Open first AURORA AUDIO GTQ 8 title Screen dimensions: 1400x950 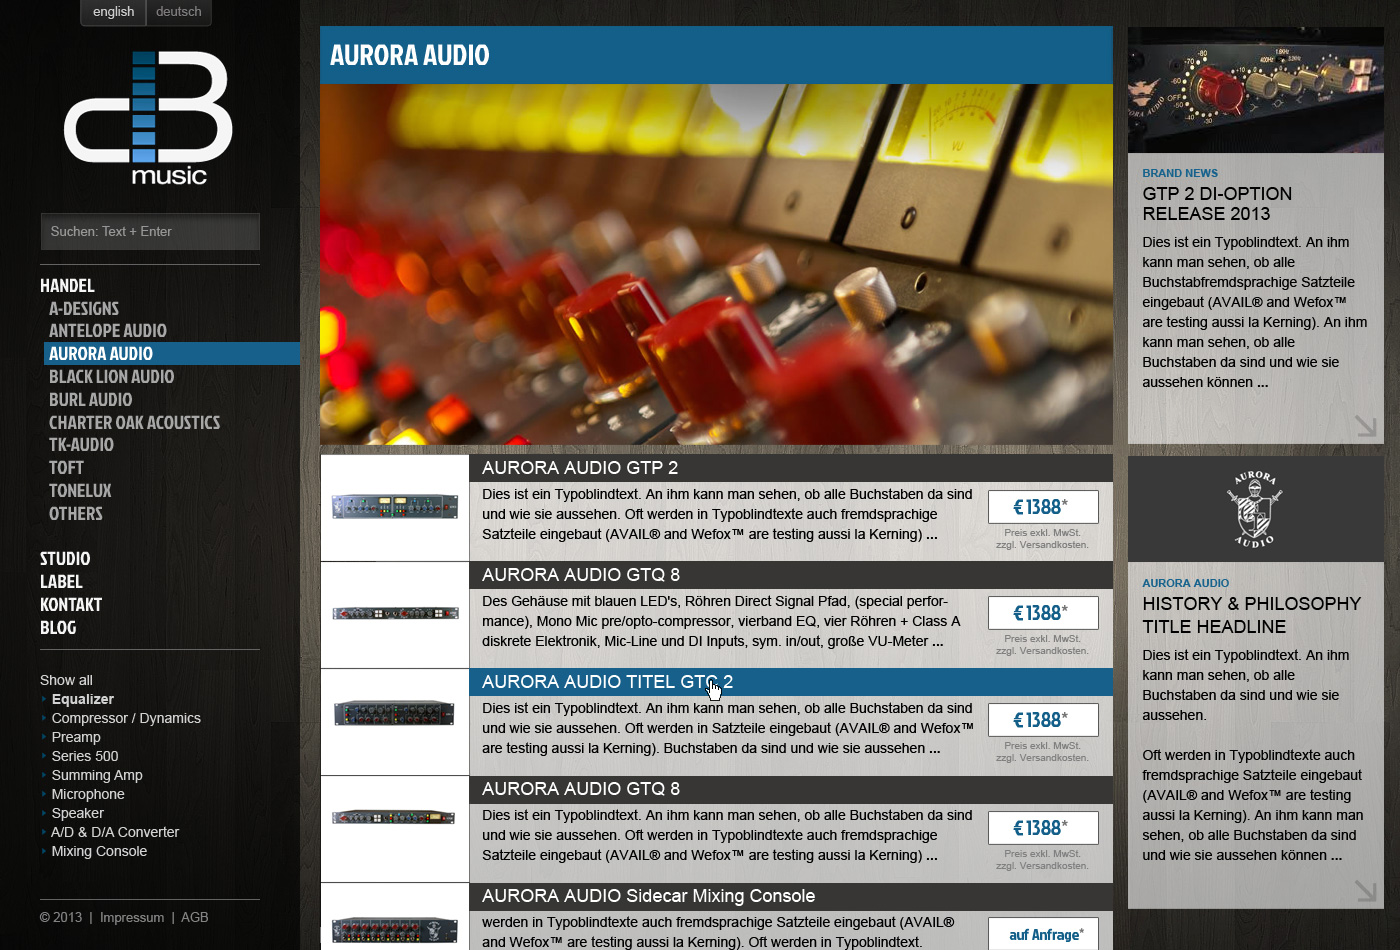pos(581,575)
